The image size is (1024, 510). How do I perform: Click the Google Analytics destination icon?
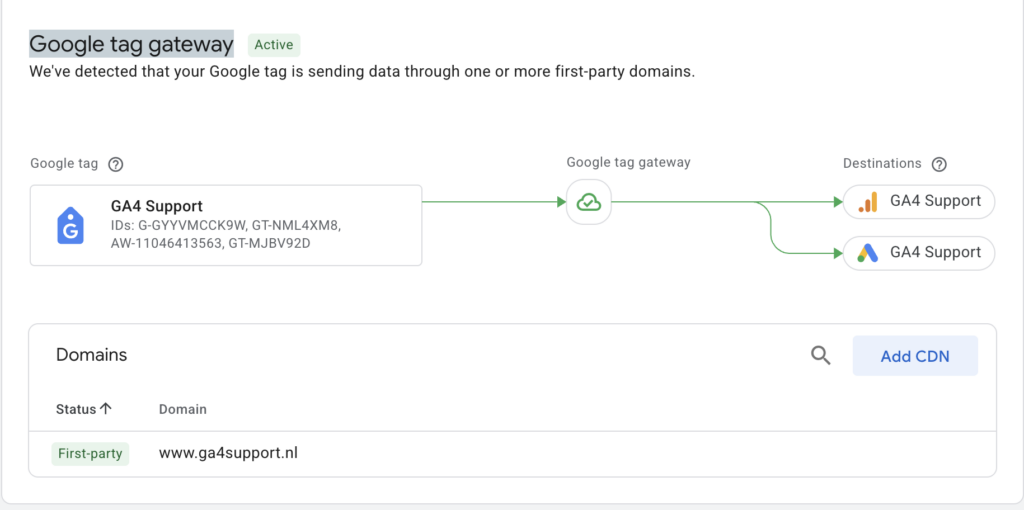868,201
